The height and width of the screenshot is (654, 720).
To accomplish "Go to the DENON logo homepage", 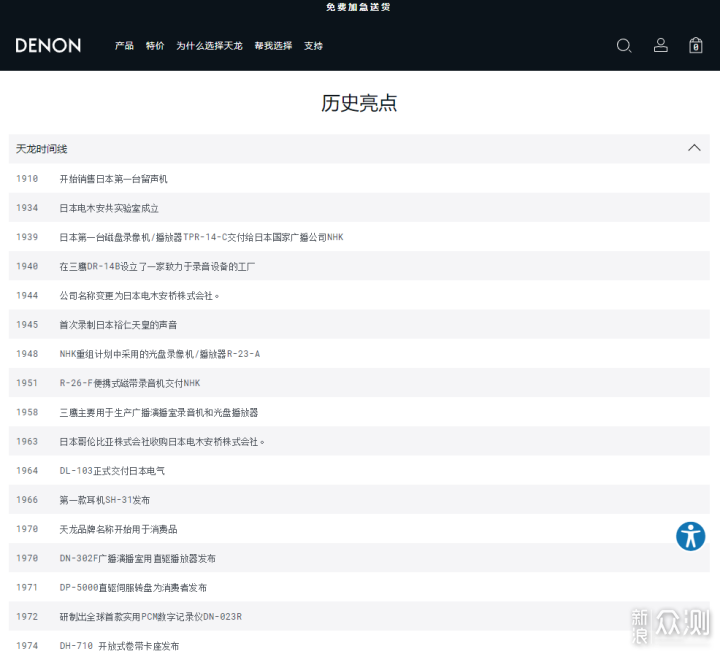I will point(48,45).
